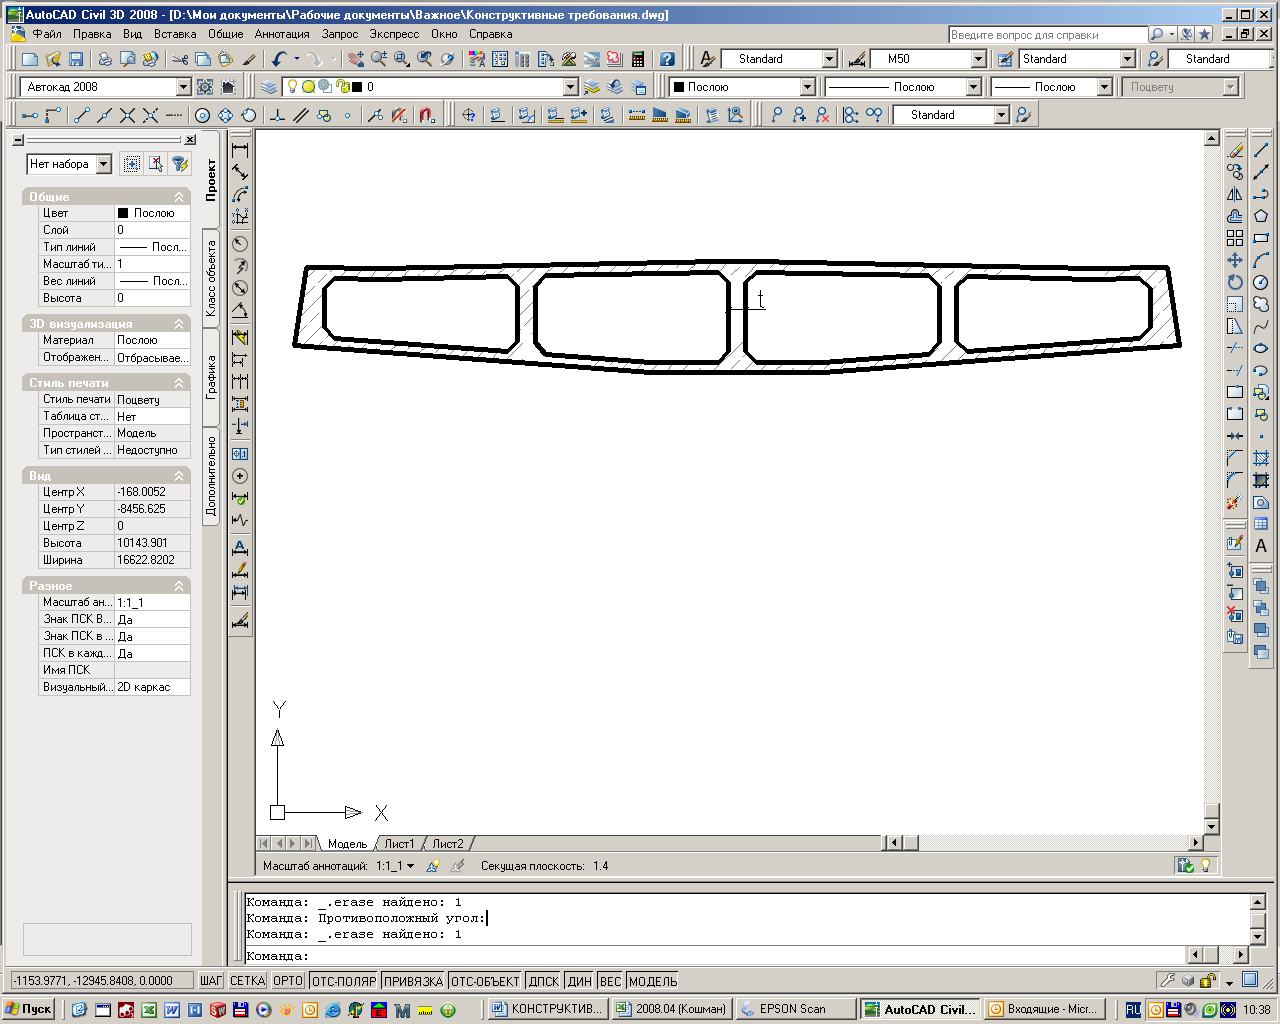The width and height of the screenshot is (1280, 1024).
Task: Activate the Pan realtime hand tool
Action: pos(356,59)
